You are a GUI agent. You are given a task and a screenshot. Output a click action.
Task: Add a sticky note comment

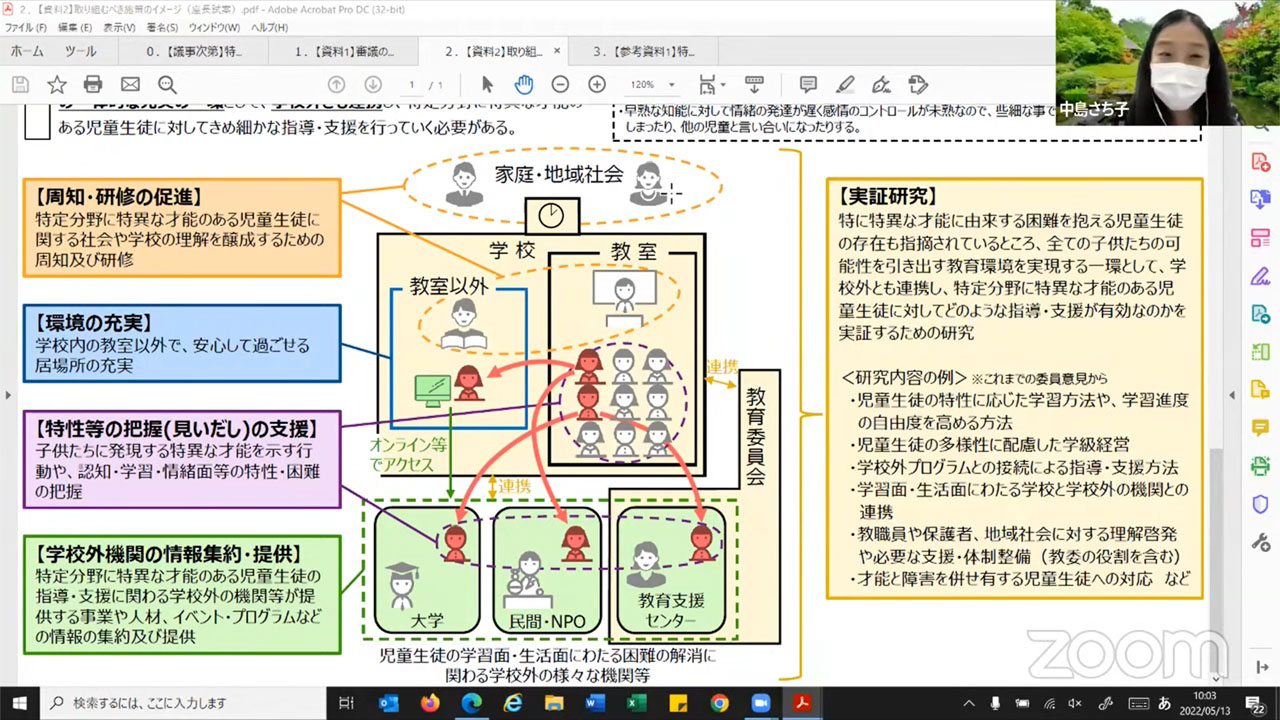[808, 85]
